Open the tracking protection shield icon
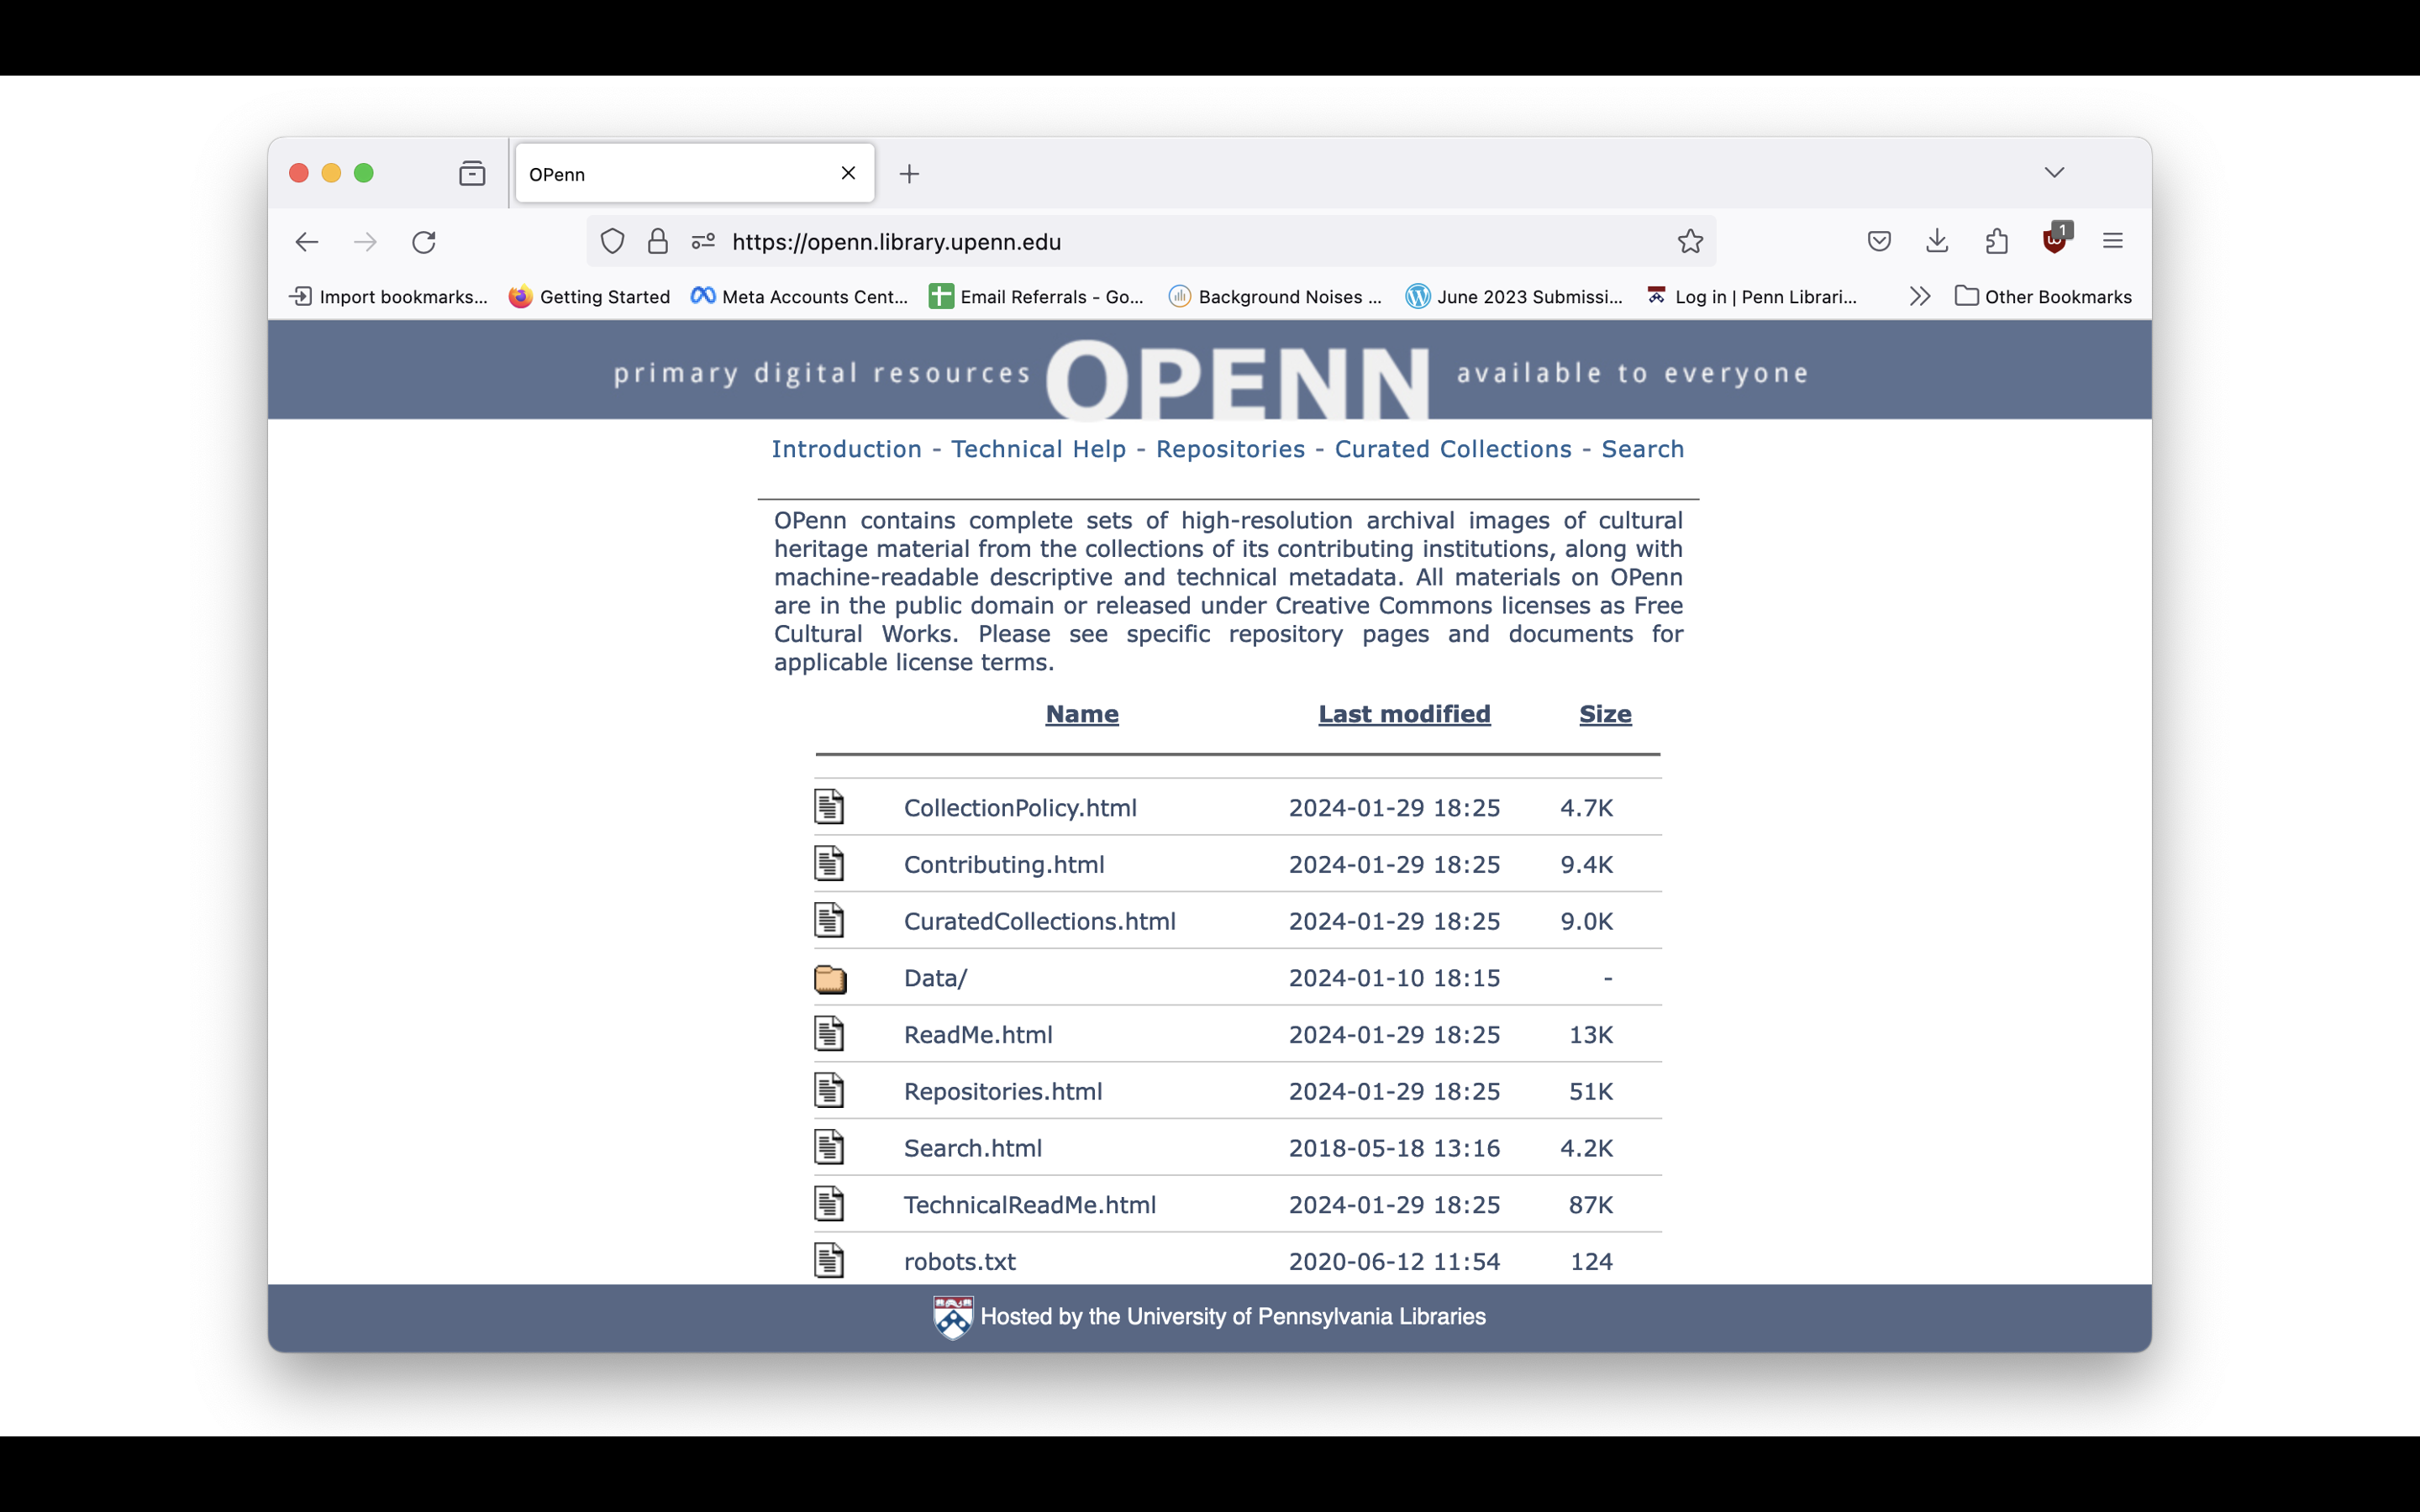Viewport: 2420px width, 1512px height. coord(613,241)
